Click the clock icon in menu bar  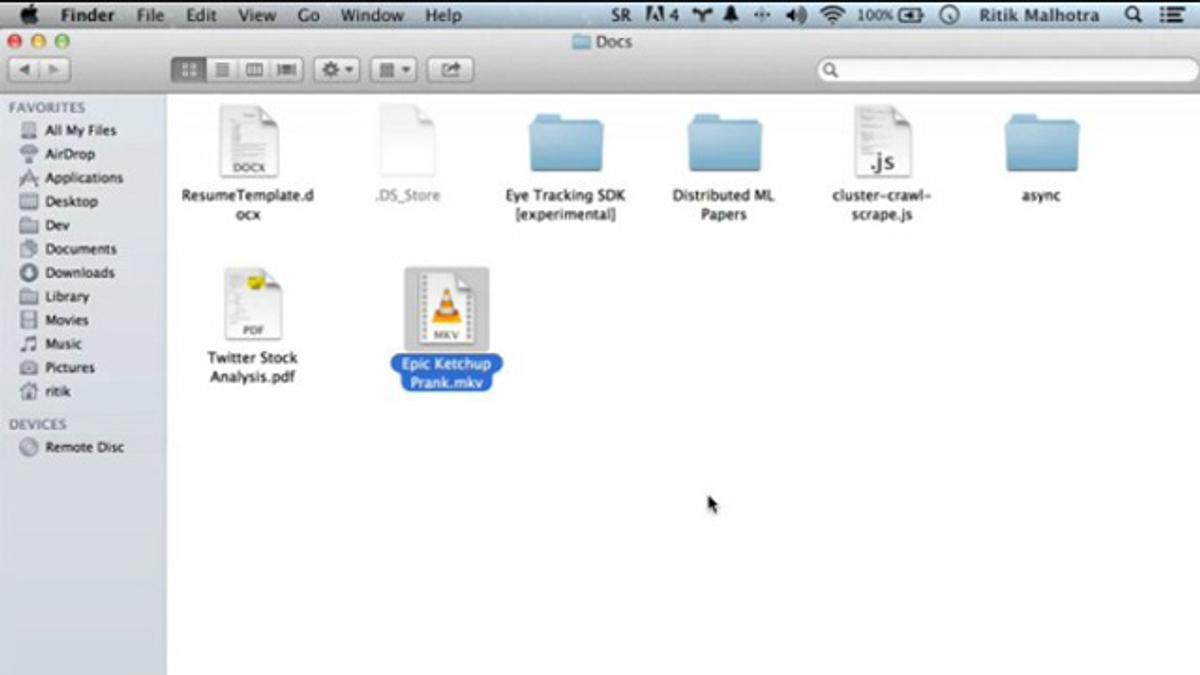pos(950,15)
